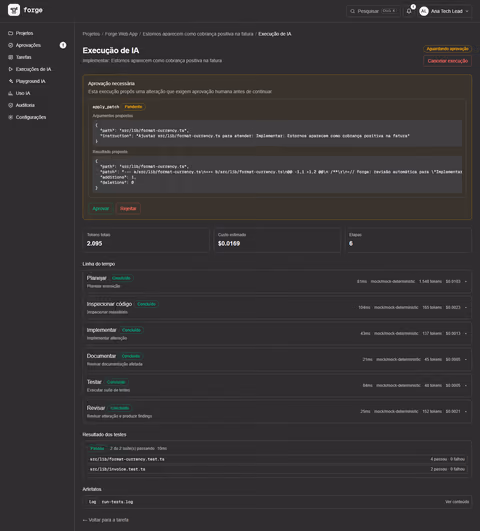This screenshot has height=531, width=480.
Task: Expand the Implementar timeline step
Action: (x=277, y=334)
